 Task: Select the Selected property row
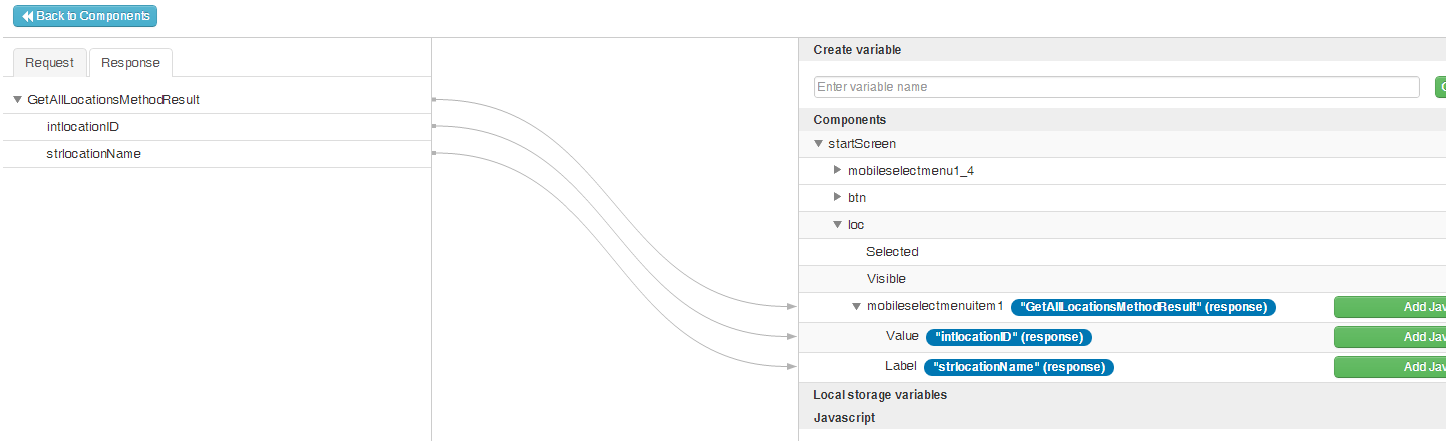pos(892,252)
